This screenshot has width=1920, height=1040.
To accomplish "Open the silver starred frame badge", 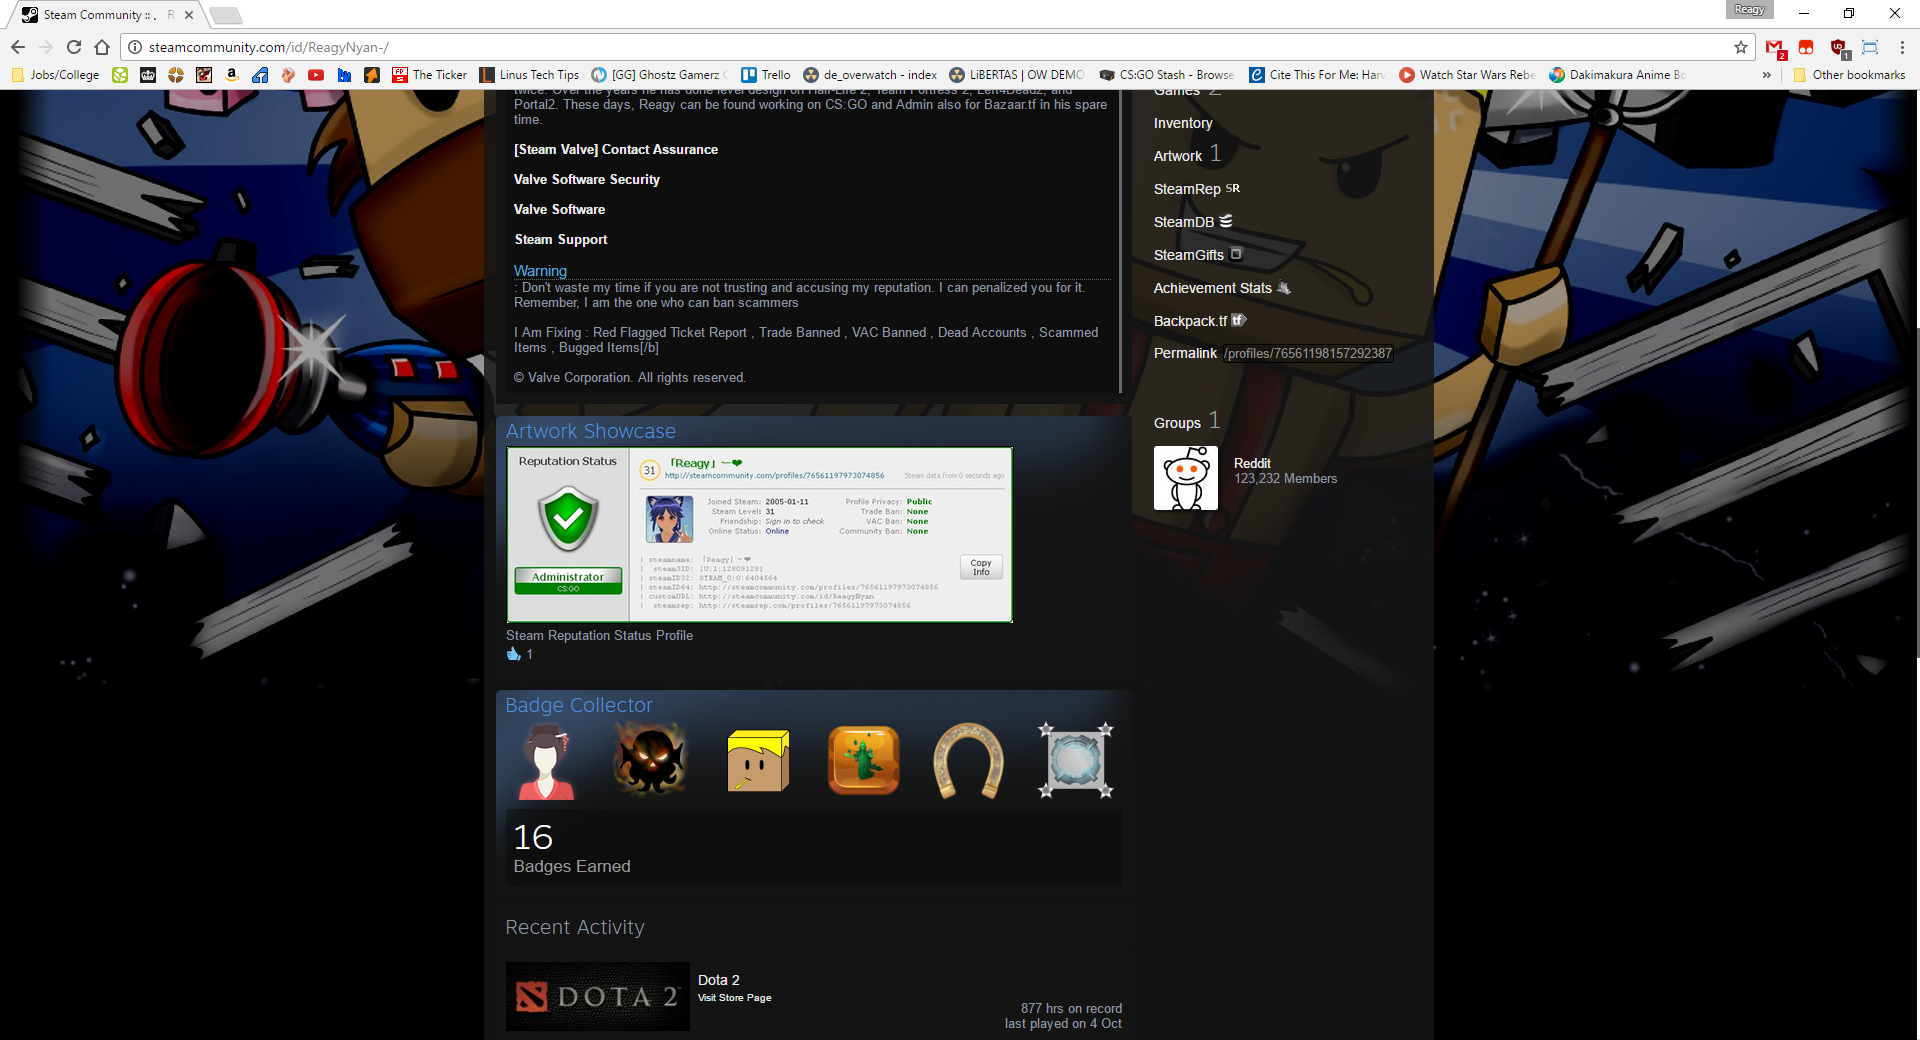I will point(1076,761).
